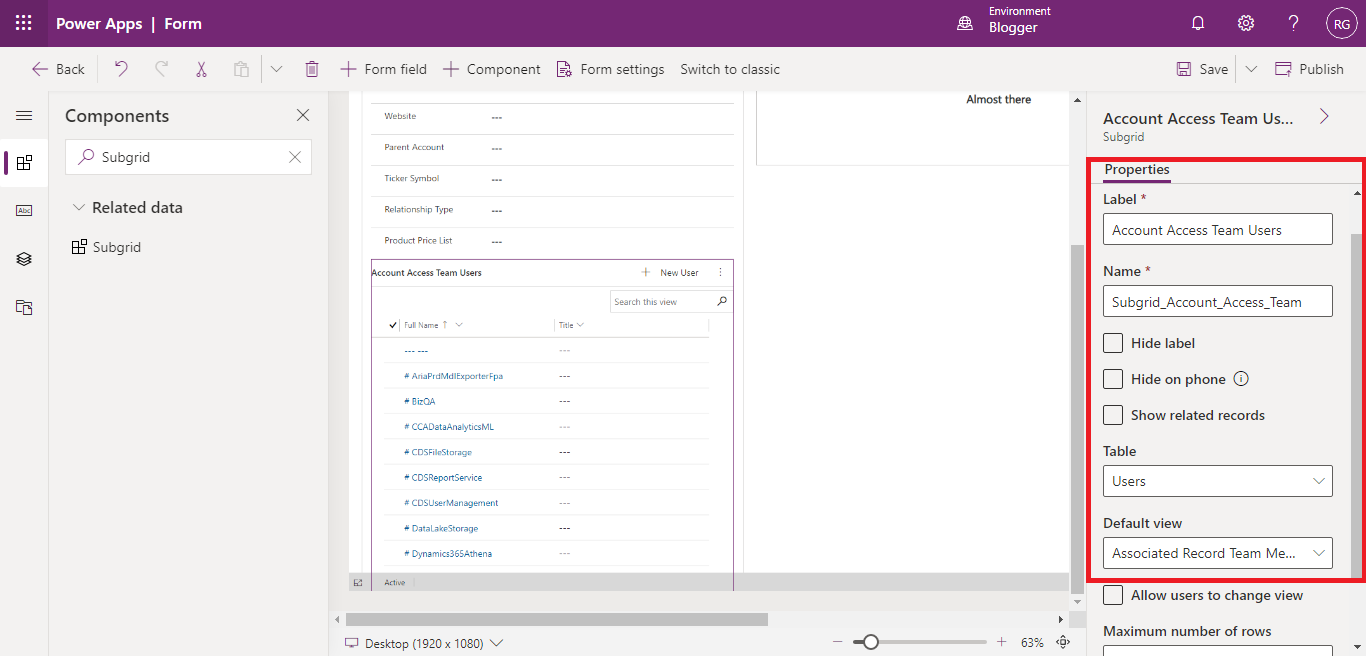Close the Components pane
Screen dimensions: 1366x656
click(303, 116)
